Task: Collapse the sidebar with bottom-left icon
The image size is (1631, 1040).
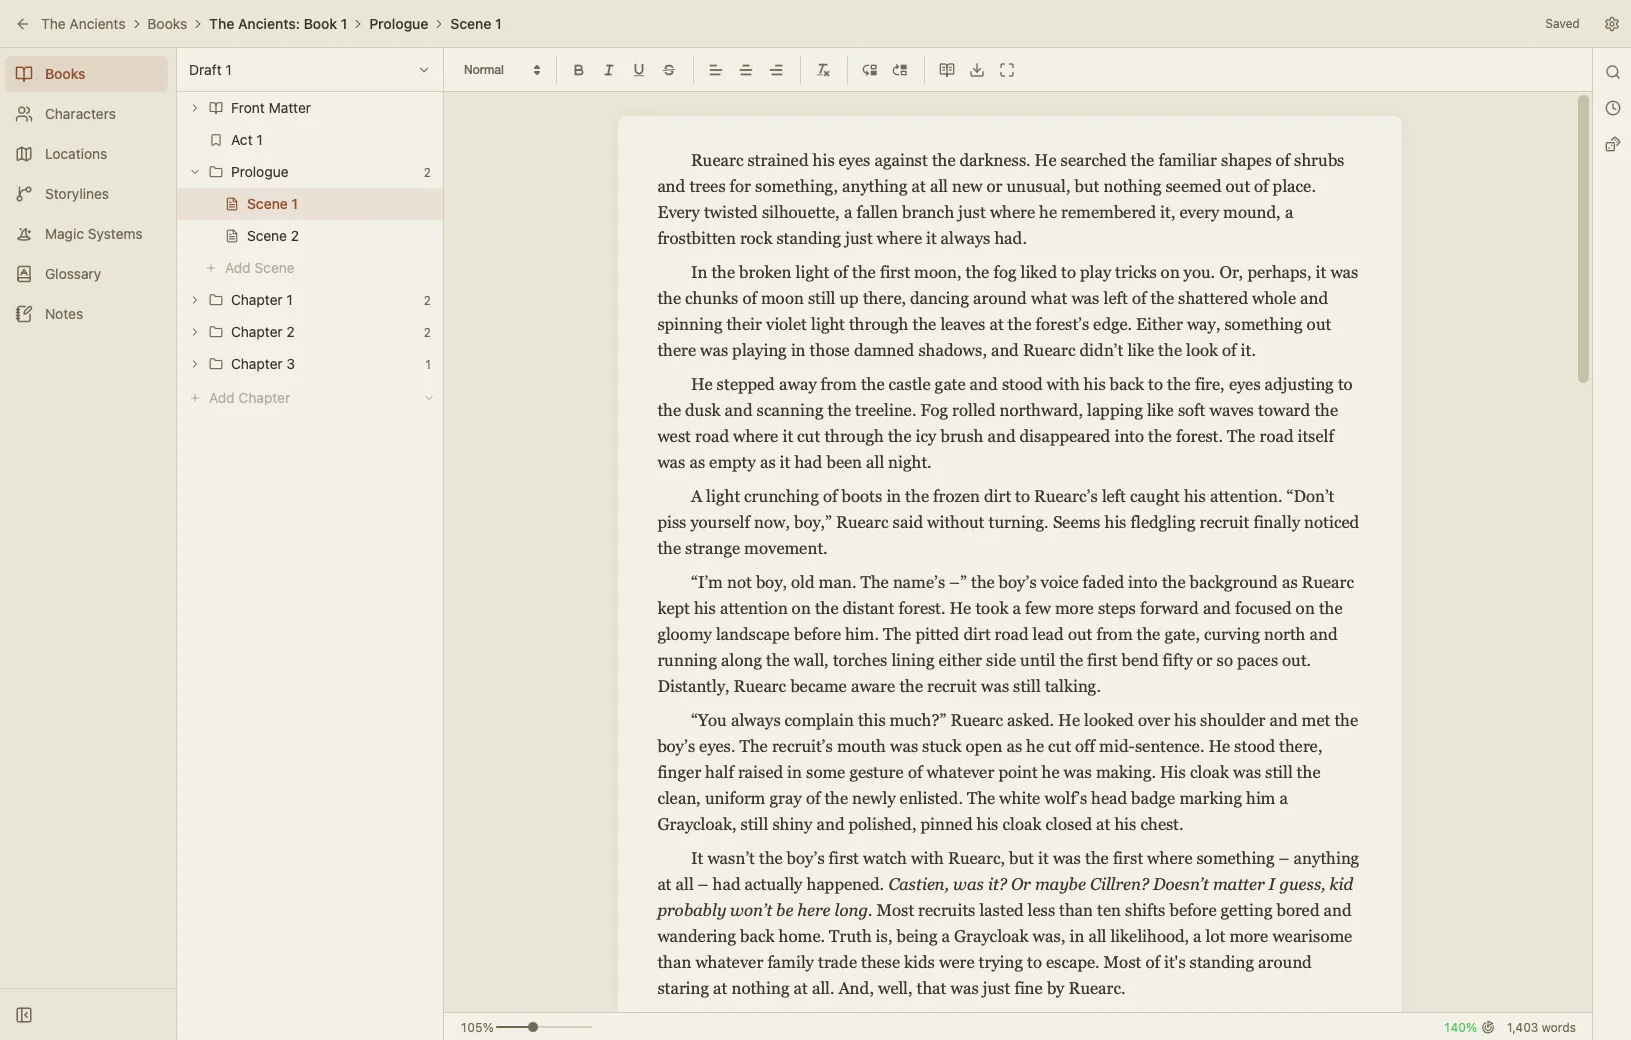Action: [x=24, y=1016]
